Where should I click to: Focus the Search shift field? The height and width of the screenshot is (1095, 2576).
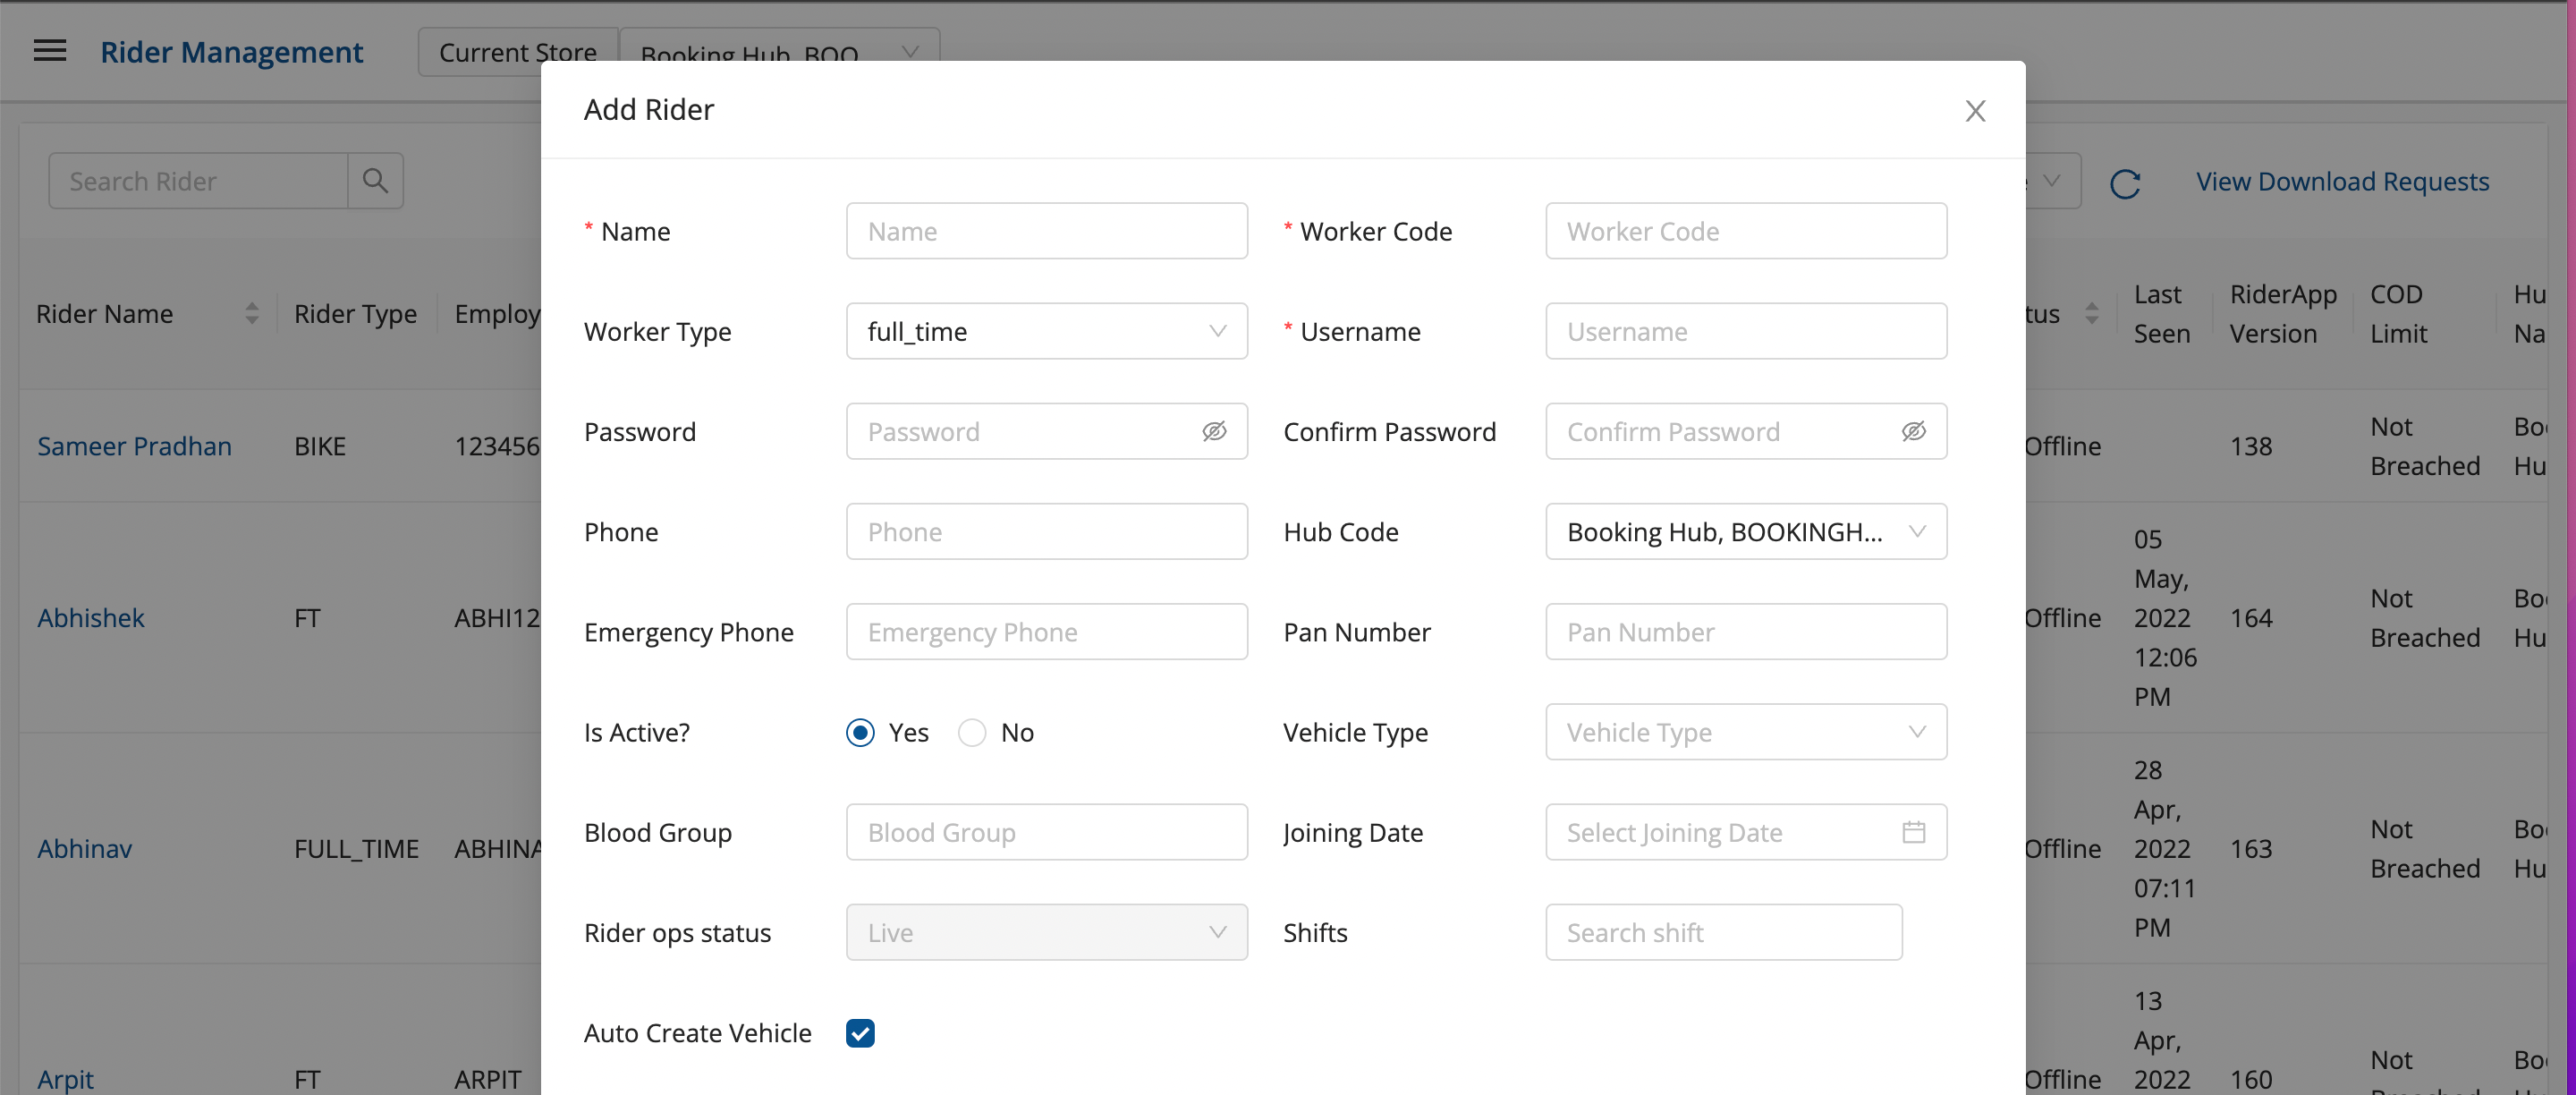pos(1723,932)
